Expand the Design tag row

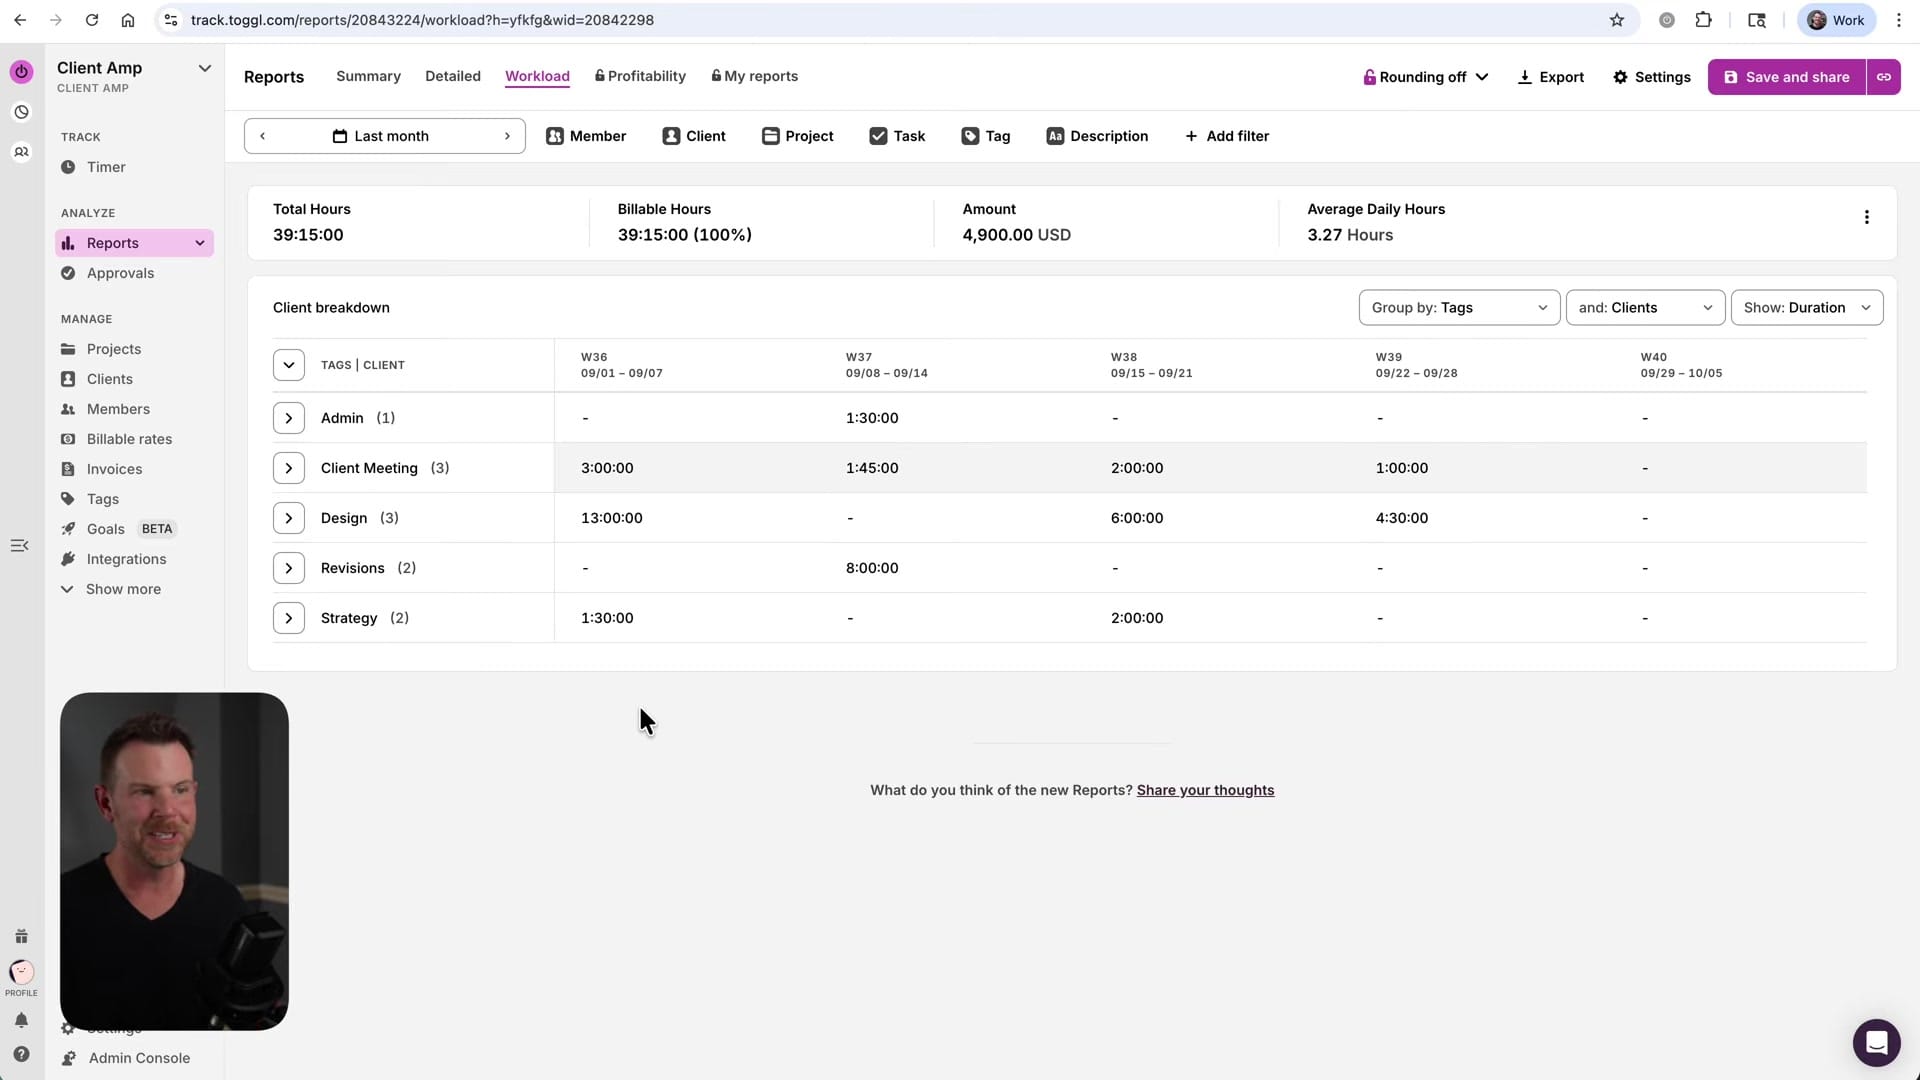point(289,518)
